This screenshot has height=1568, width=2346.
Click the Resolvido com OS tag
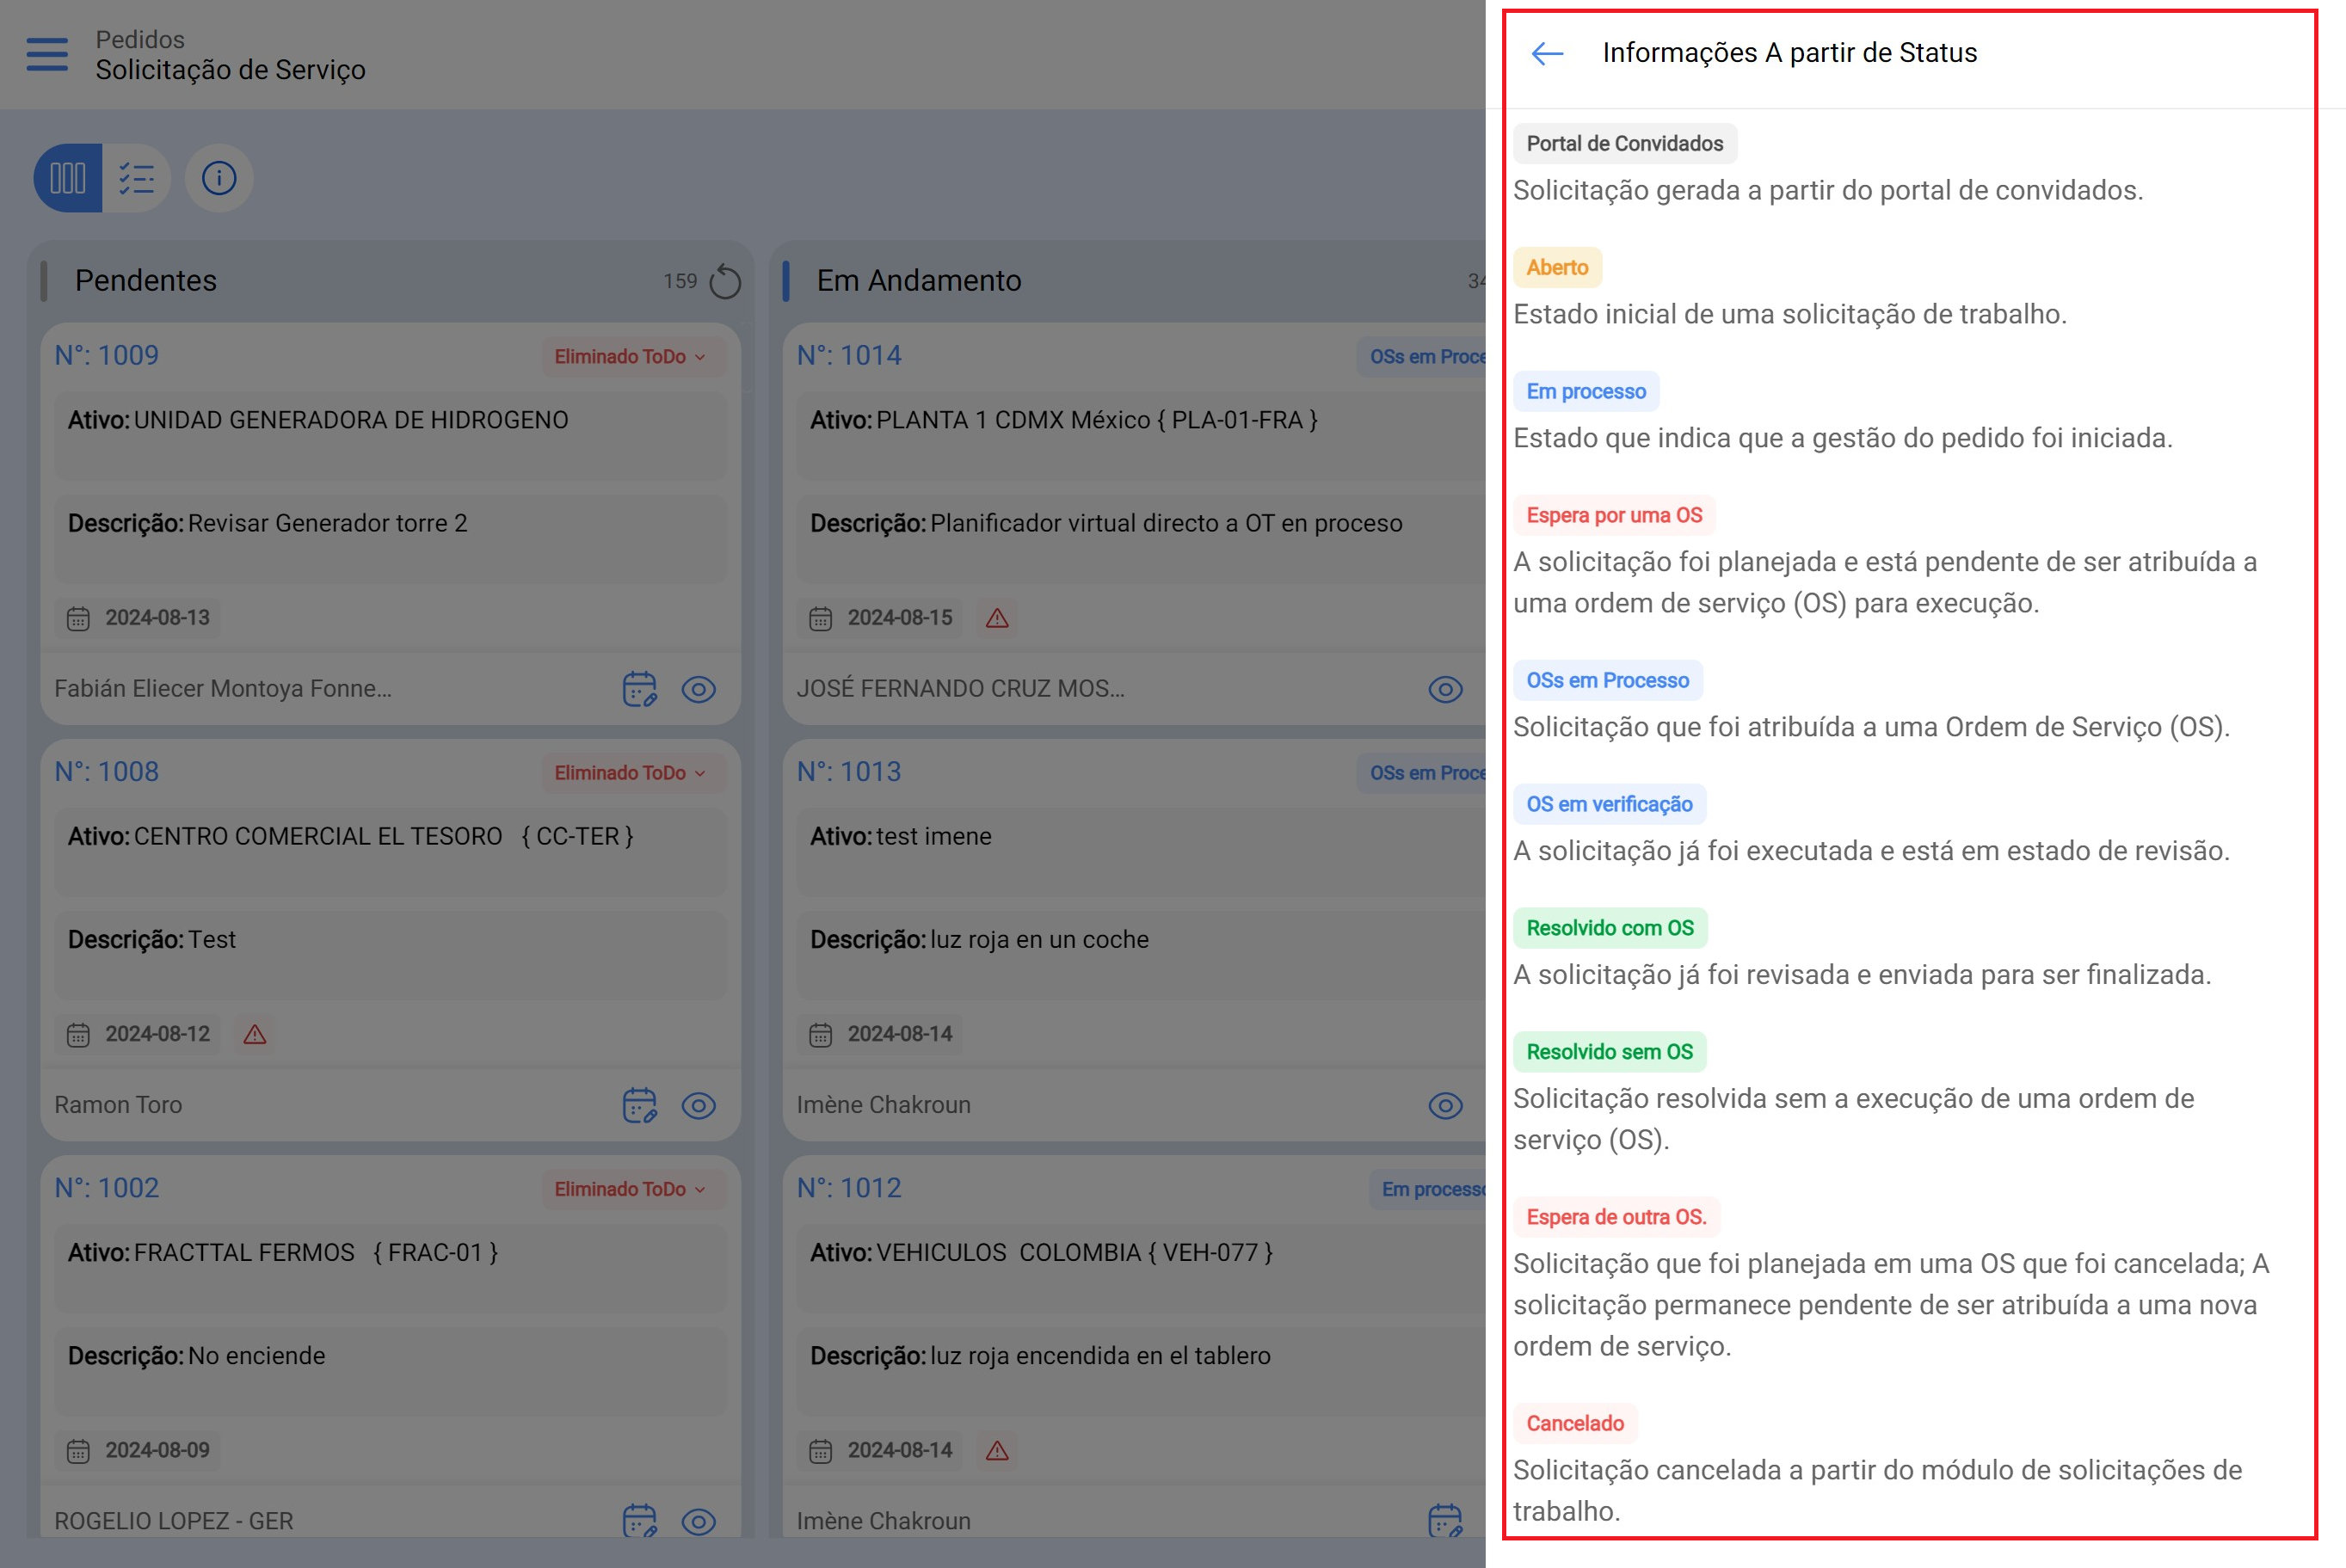click(1610, 929)
